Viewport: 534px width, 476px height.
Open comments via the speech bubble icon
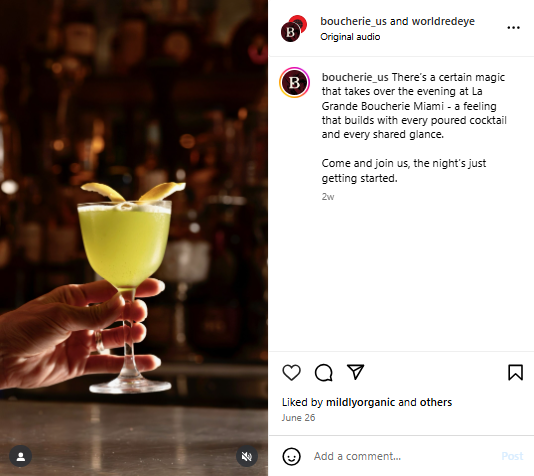coord(324,372)
